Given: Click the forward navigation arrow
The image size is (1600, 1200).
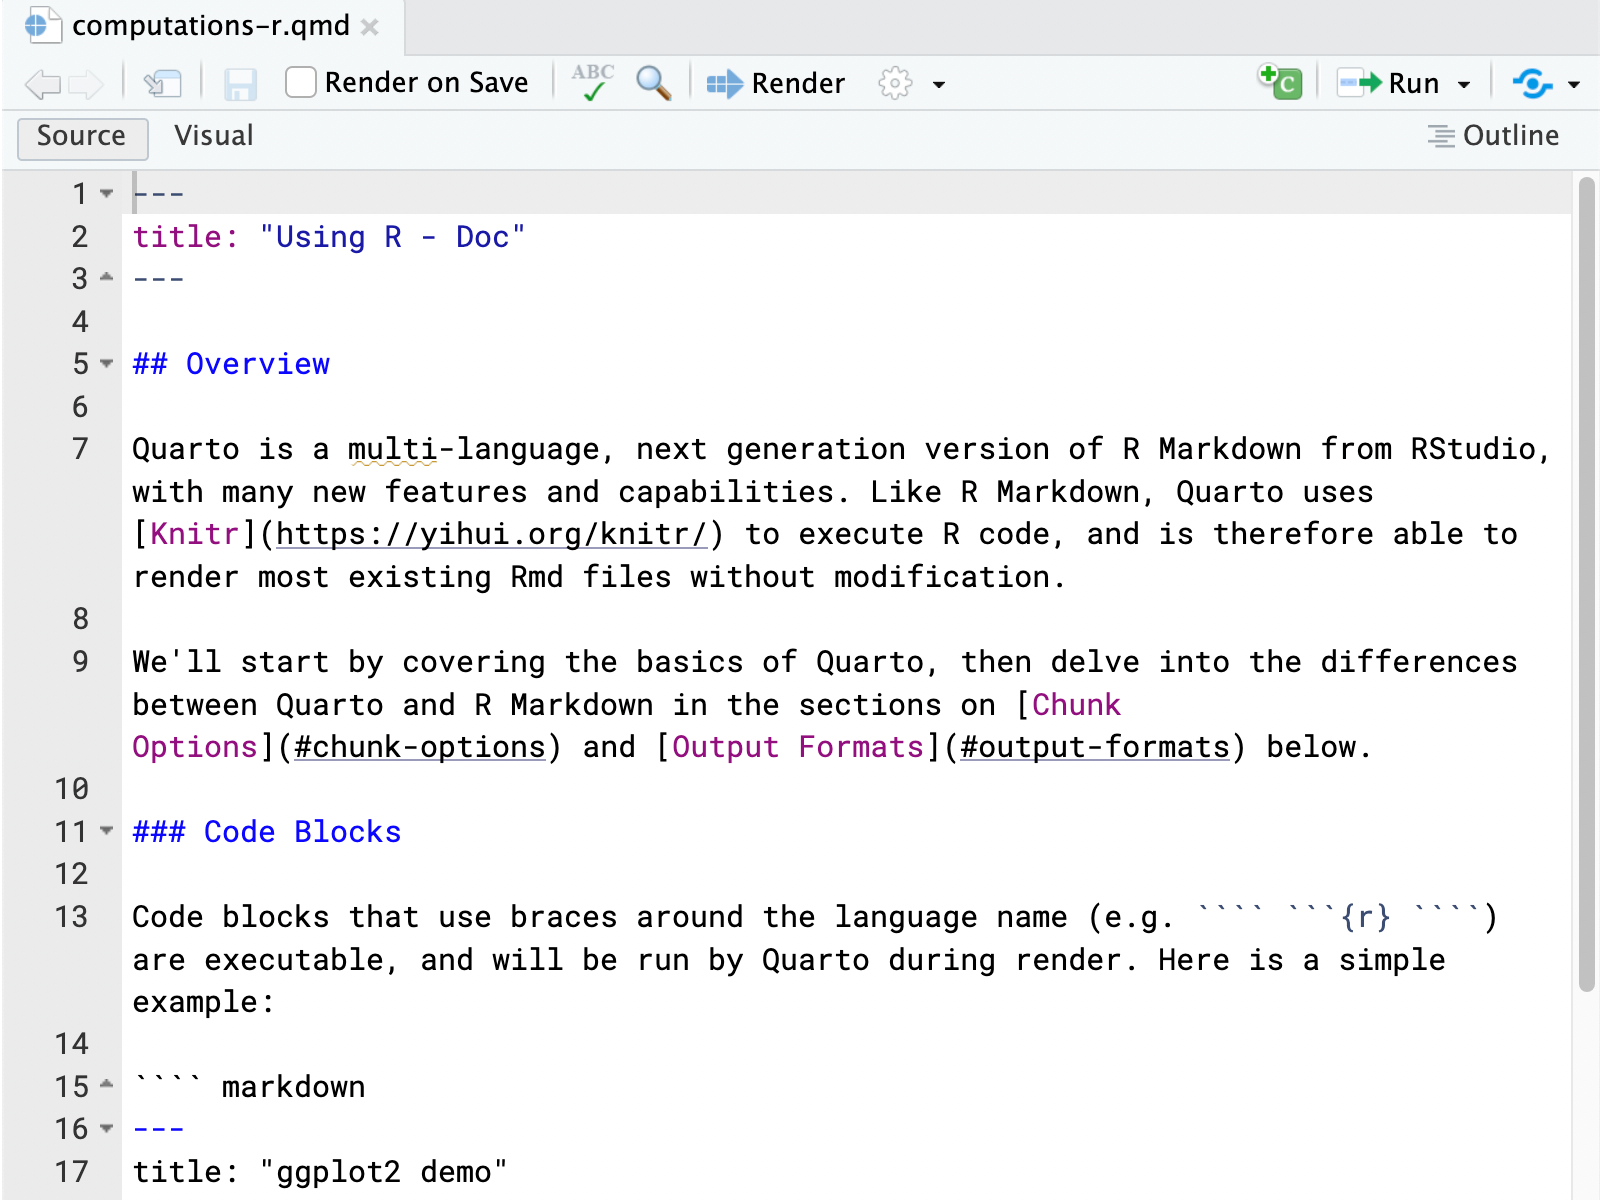Looking at the screenshot, I should (85, 84).
